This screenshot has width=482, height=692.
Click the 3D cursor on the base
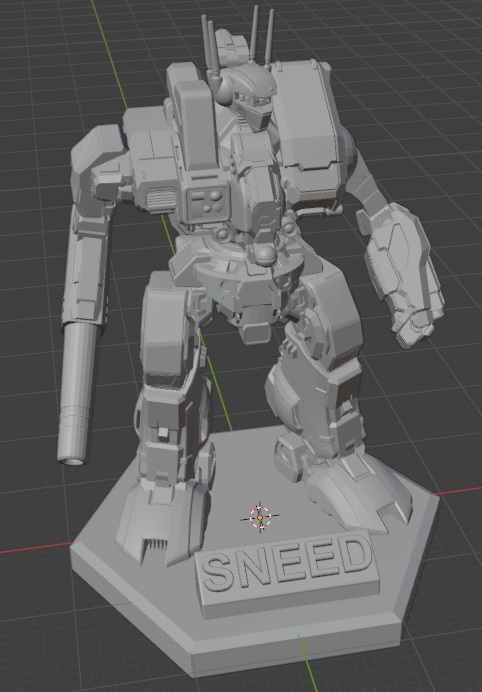point(260,517)
